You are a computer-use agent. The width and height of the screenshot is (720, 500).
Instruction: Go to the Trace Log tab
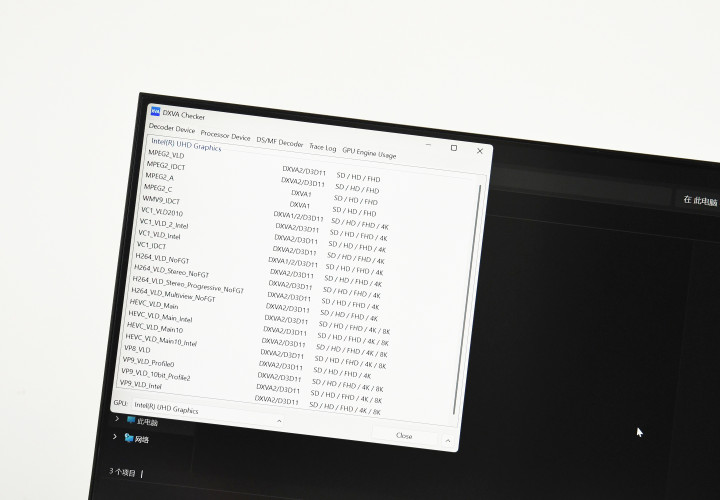[322, 147]
